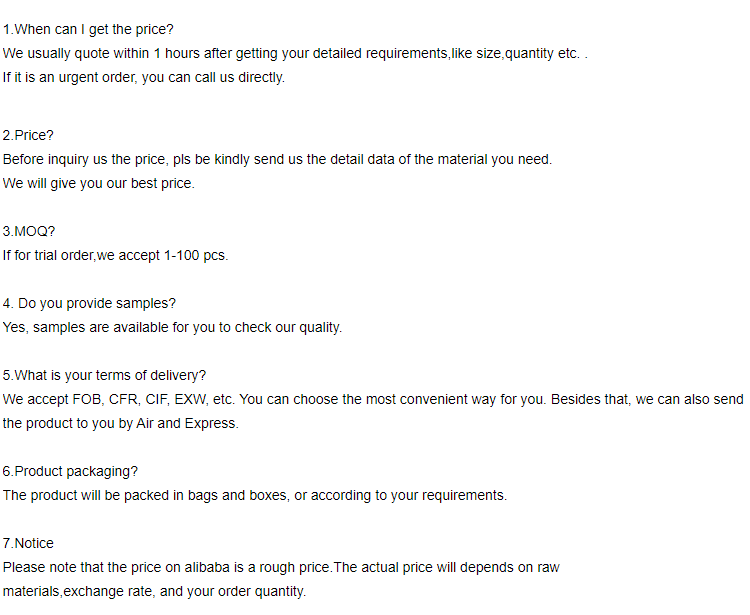Click the quote within 1 hours sentence
The image size is (750, 615).
point(295,53)
